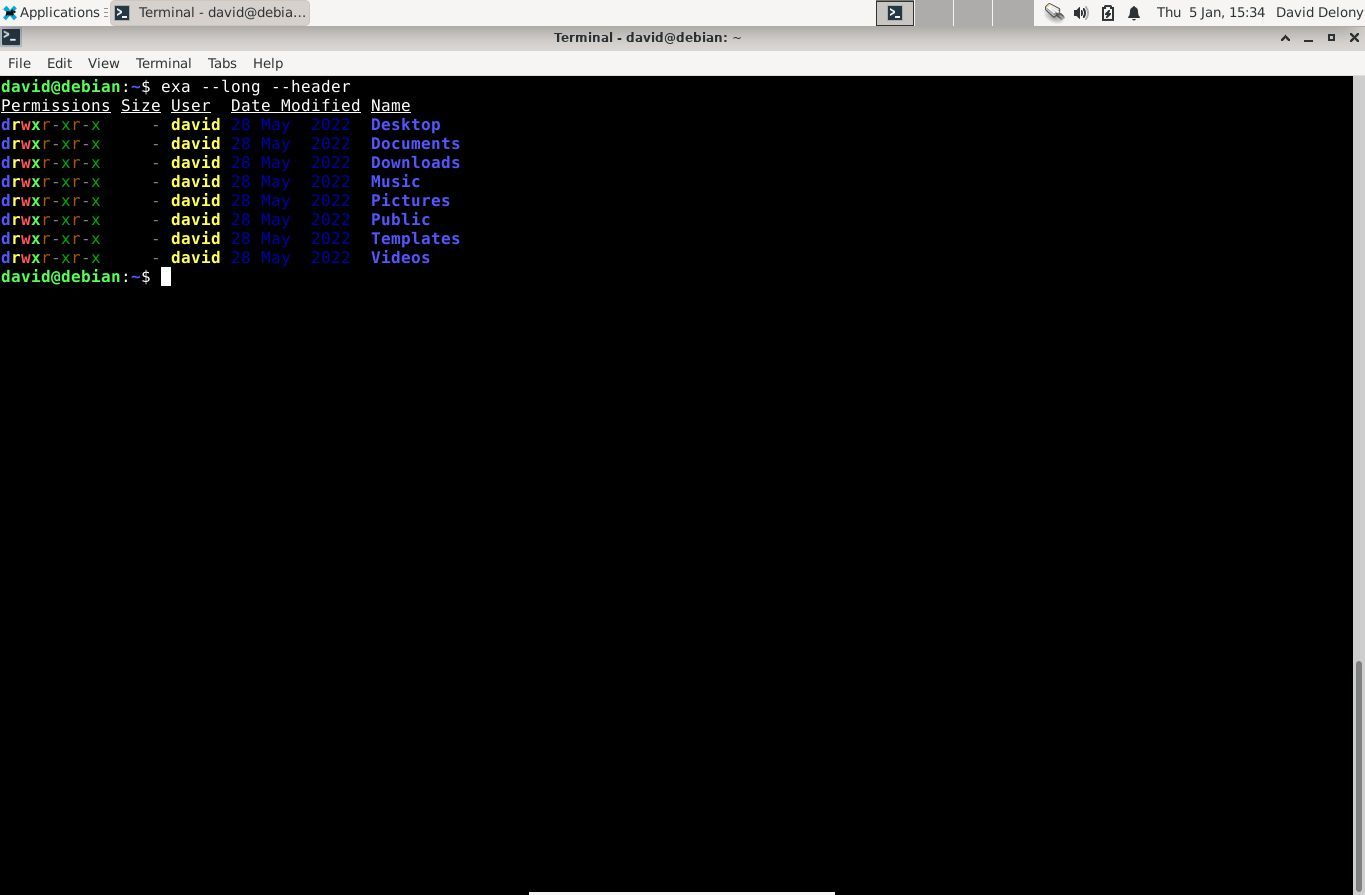Switch to the fourth workspace in the pager
1365x895 pixels.
1013,13
